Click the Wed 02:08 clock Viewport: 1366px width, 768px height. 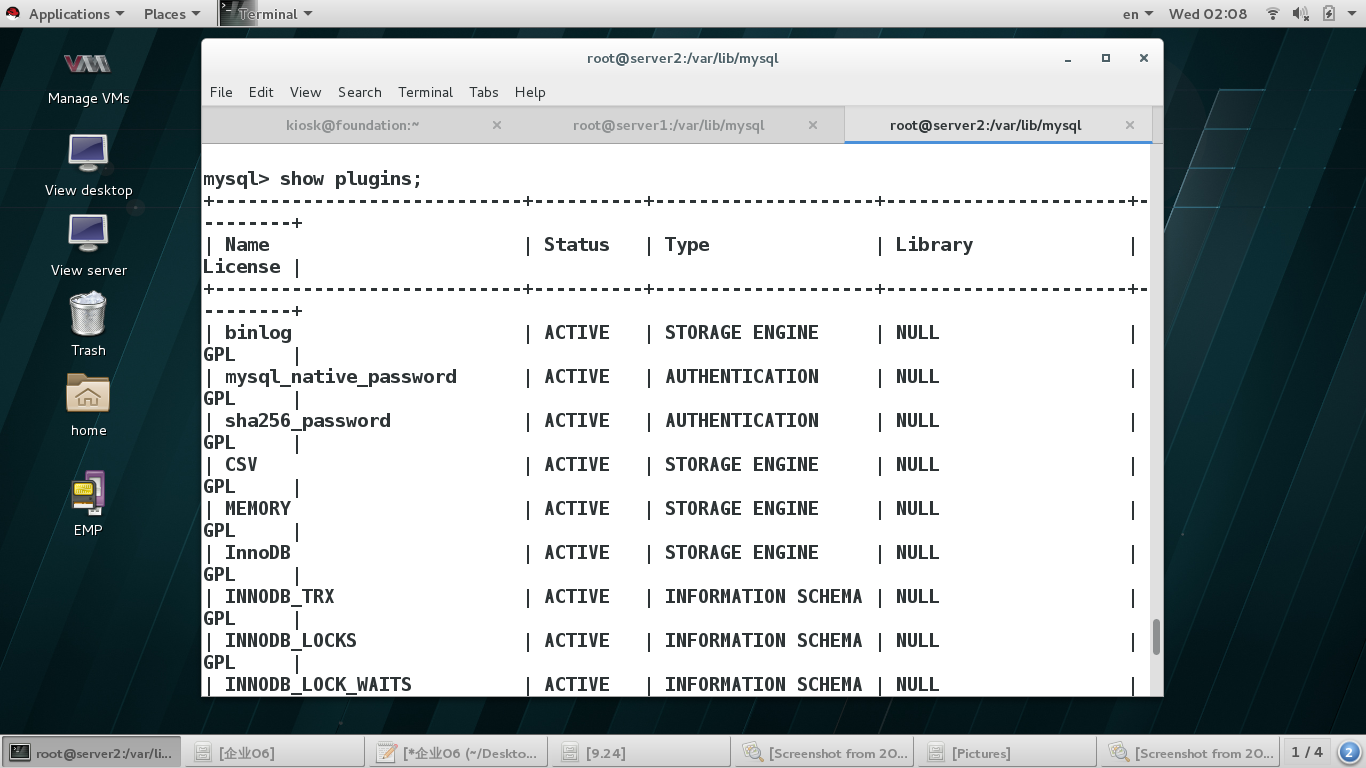[x=1208, y=14]
